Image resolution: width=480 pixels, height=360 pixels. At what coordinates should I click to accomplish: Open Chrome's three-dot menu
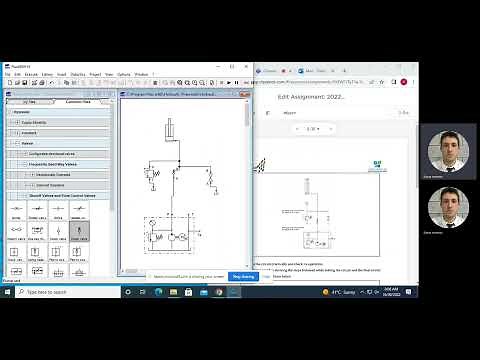tap(413, 82)
